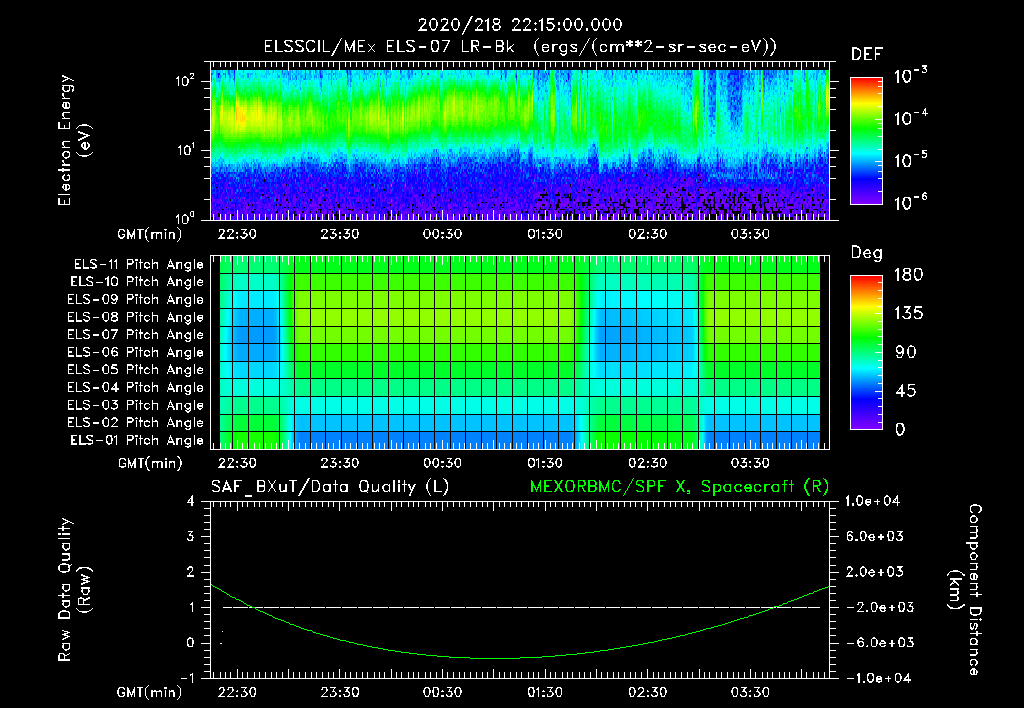Click the ELS-05 Pitch Angle row label
The image size is (1024, 708).
tap(136, 370)
